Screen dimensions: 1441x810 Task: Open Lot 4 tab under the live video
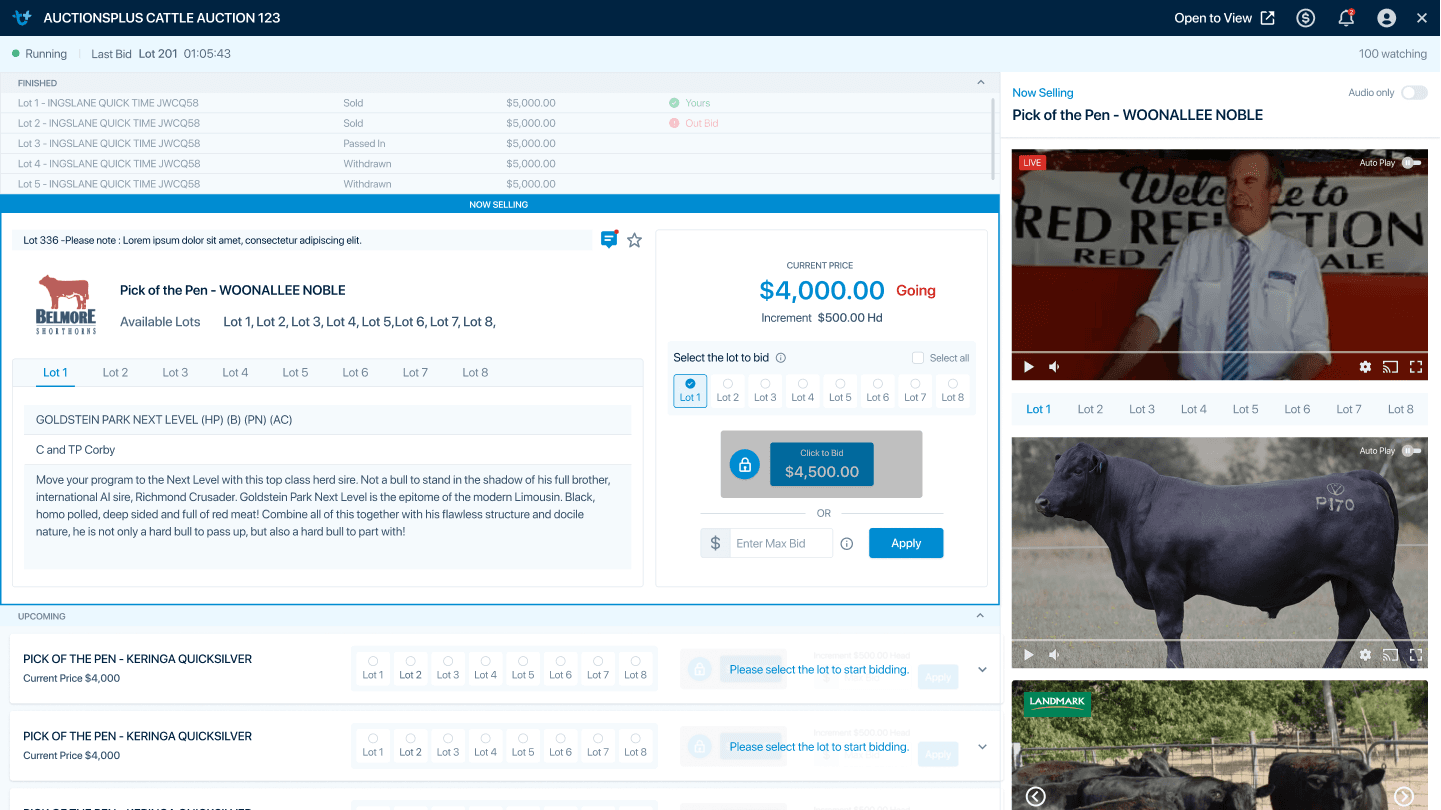[1194, 409]
